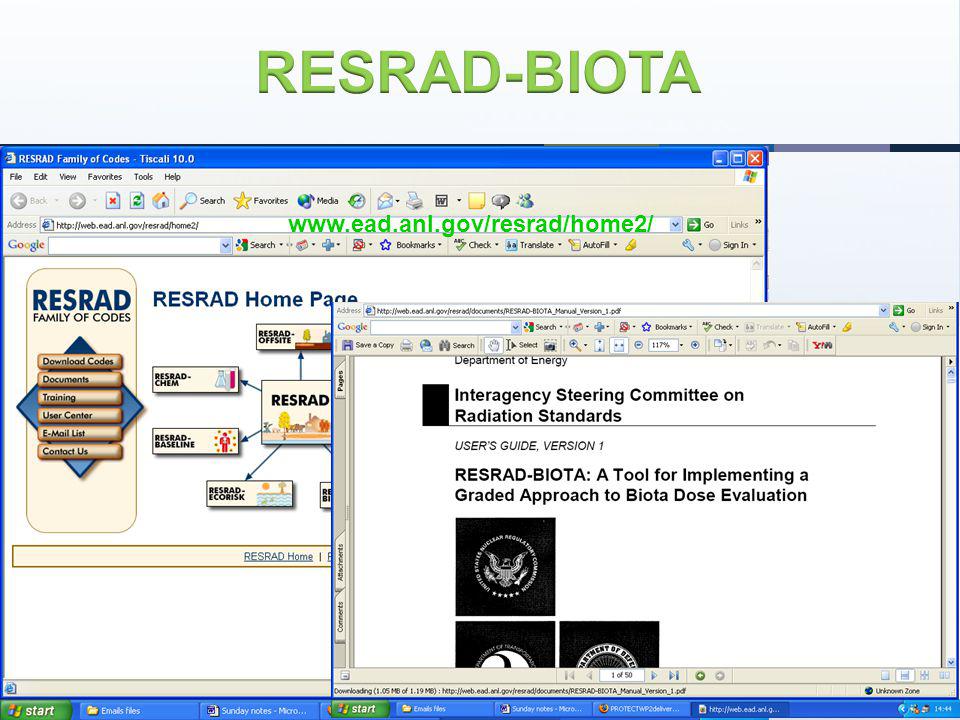
Task: Click the Training sidebar button
Action: tap(80, 397)
